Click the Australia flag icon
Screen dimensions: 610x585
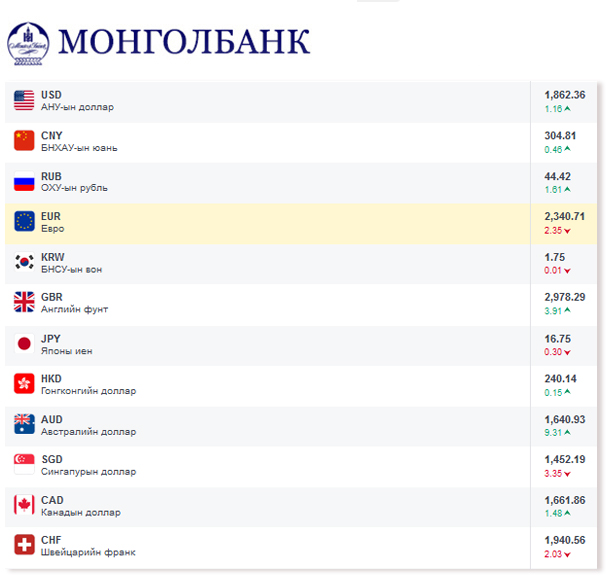[24, 425]
